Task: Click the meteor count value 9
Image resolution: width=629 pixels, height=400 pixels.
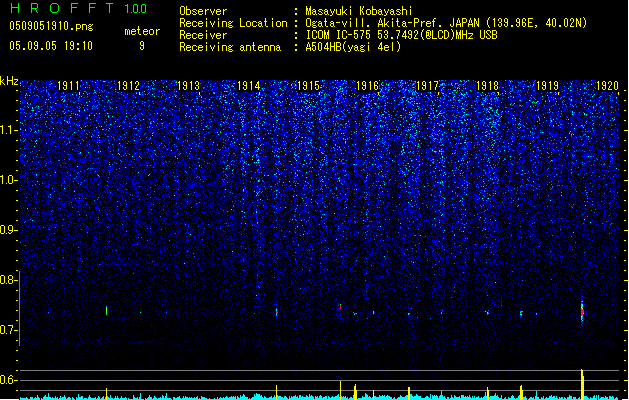Action: click(142, 46)
